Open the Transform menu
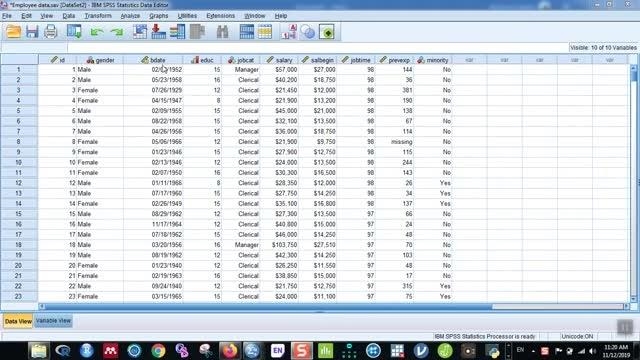 [98, 16]
